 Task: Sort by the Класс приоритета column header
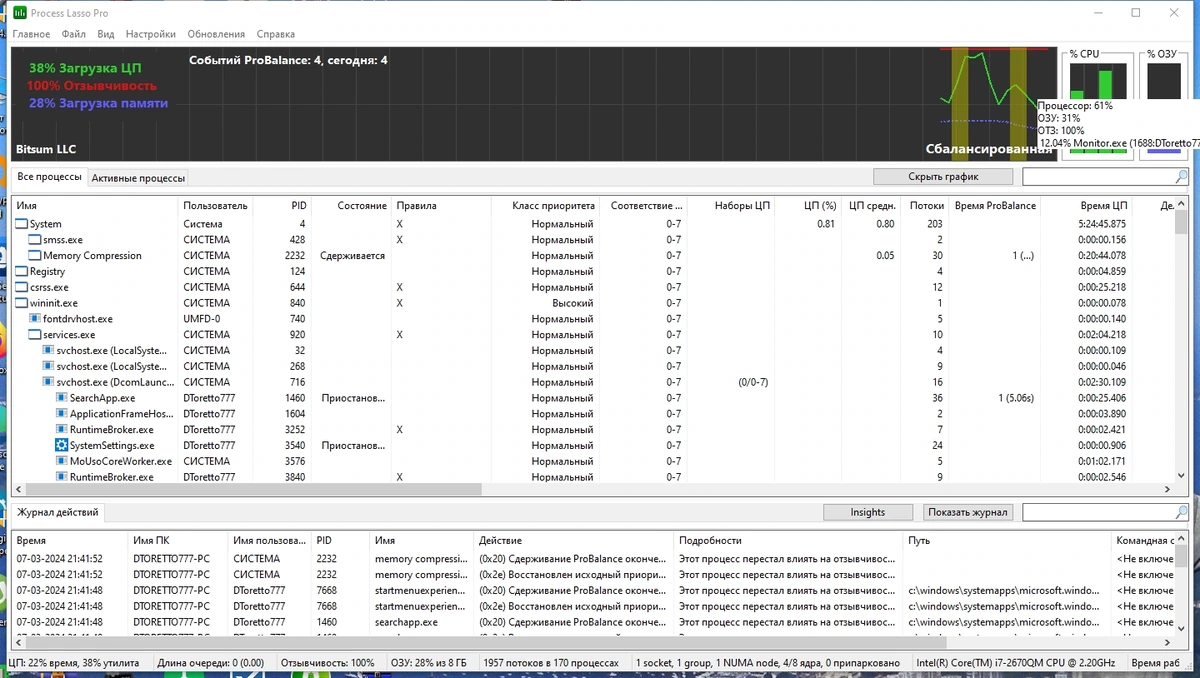(x=545, y=205)
